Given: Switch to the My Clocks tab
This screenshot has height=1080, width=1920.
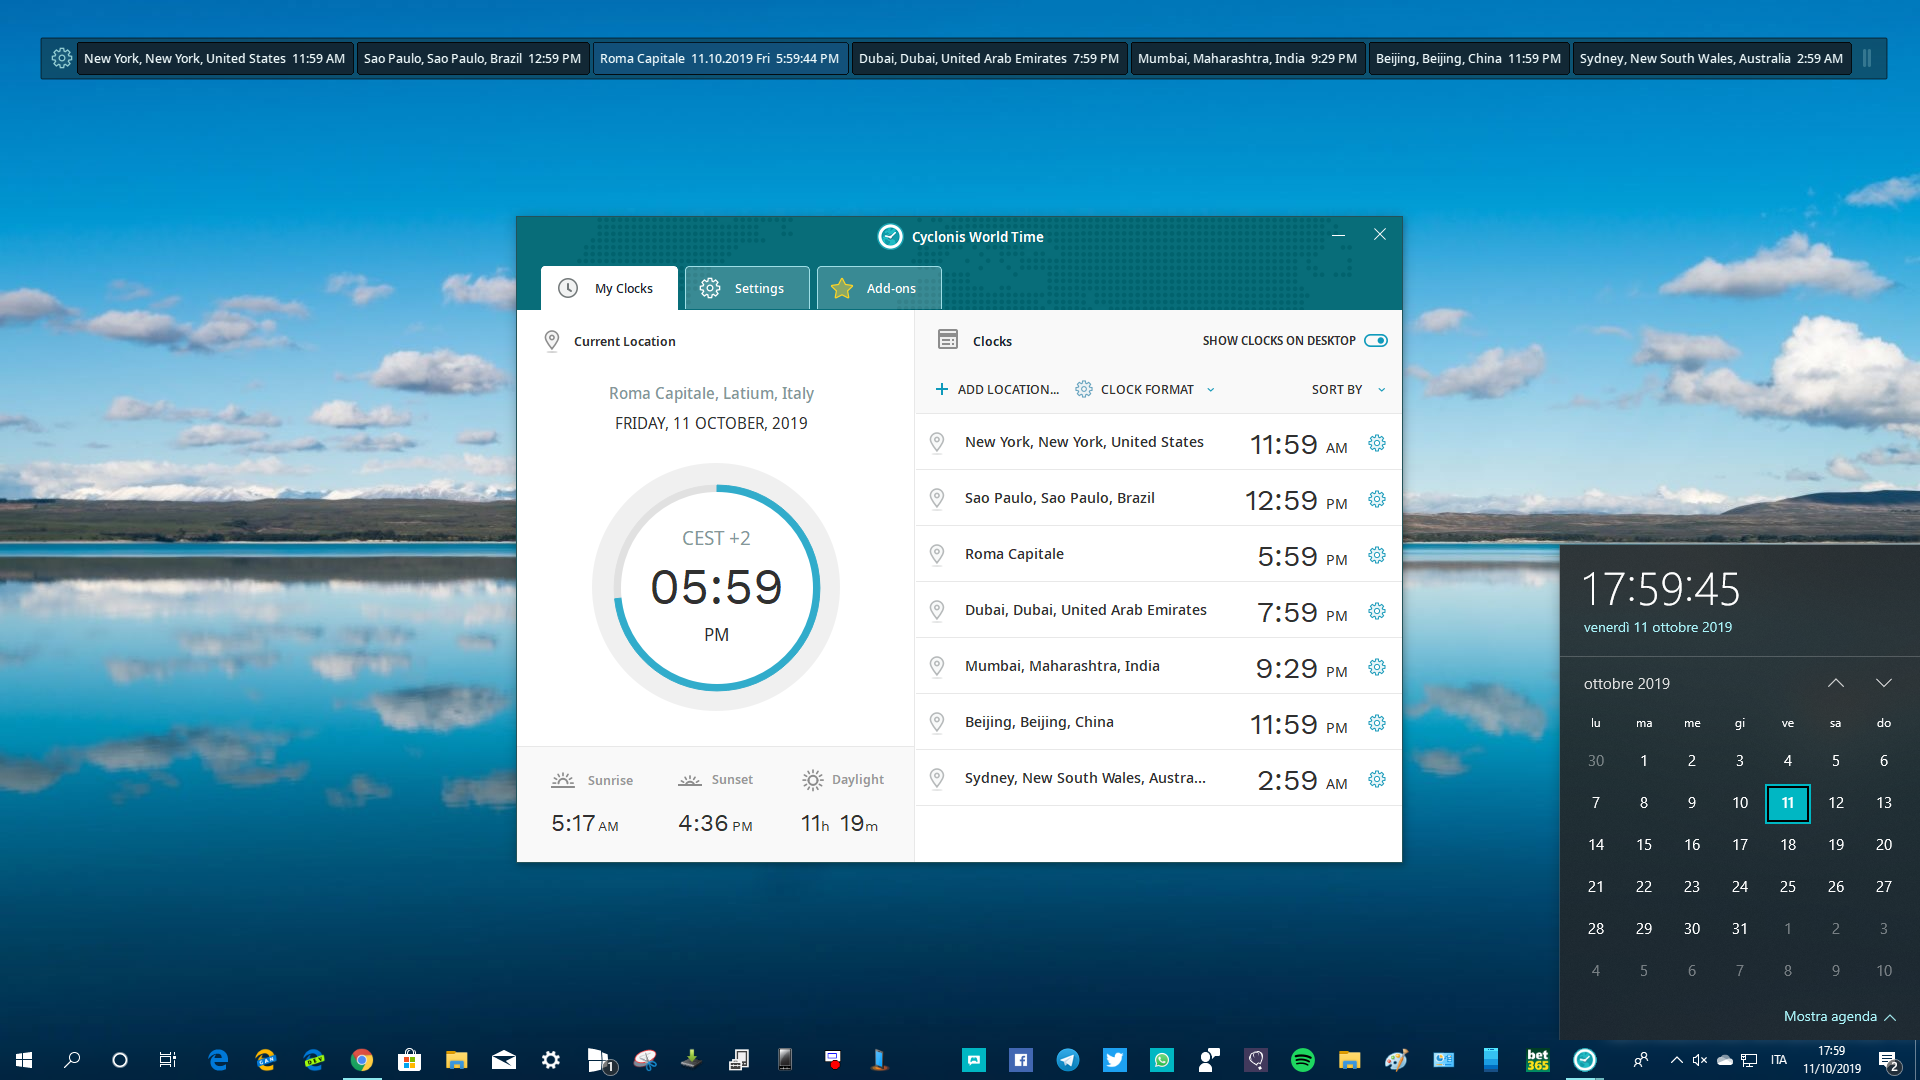Looking at the screenshot, I should (609, 288).
